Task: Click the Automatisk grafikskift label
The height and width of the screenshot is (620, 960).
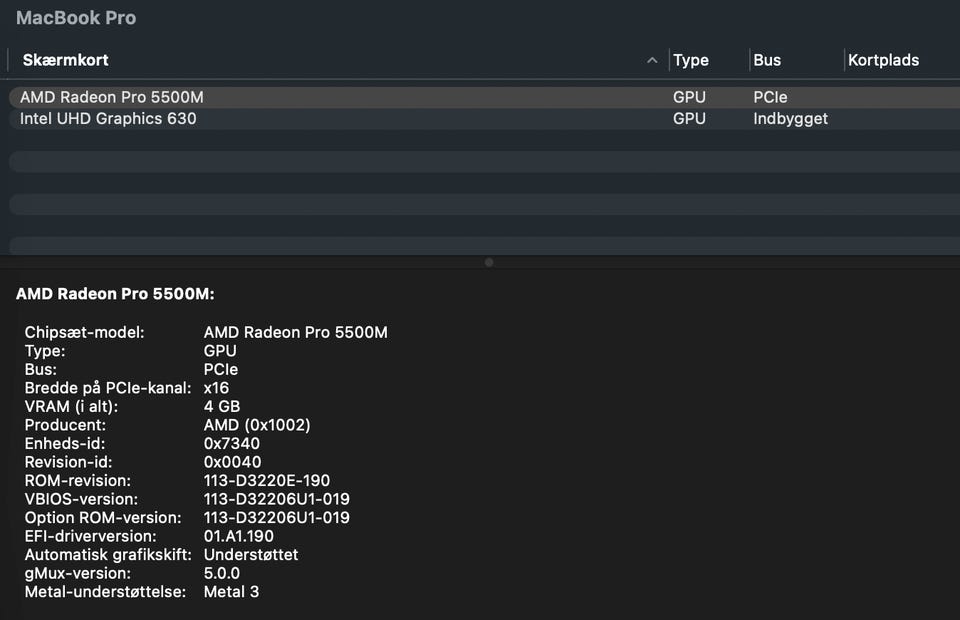Action: tap(108, 555)
